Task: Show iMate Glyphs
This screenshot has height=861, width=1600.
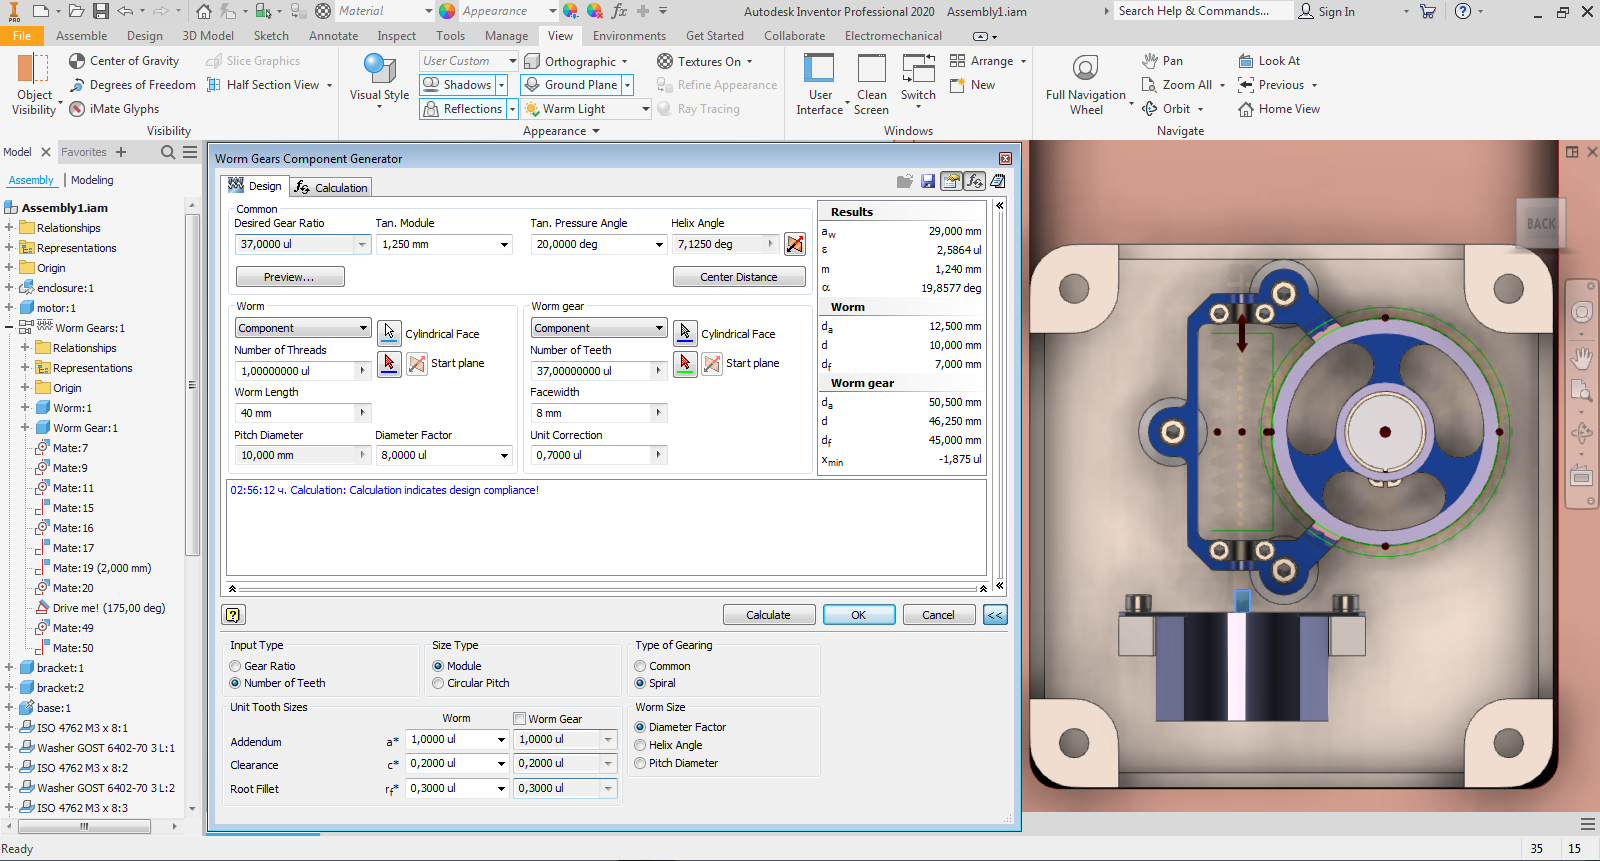Action: pyautogui.click(x=114, y=109)
